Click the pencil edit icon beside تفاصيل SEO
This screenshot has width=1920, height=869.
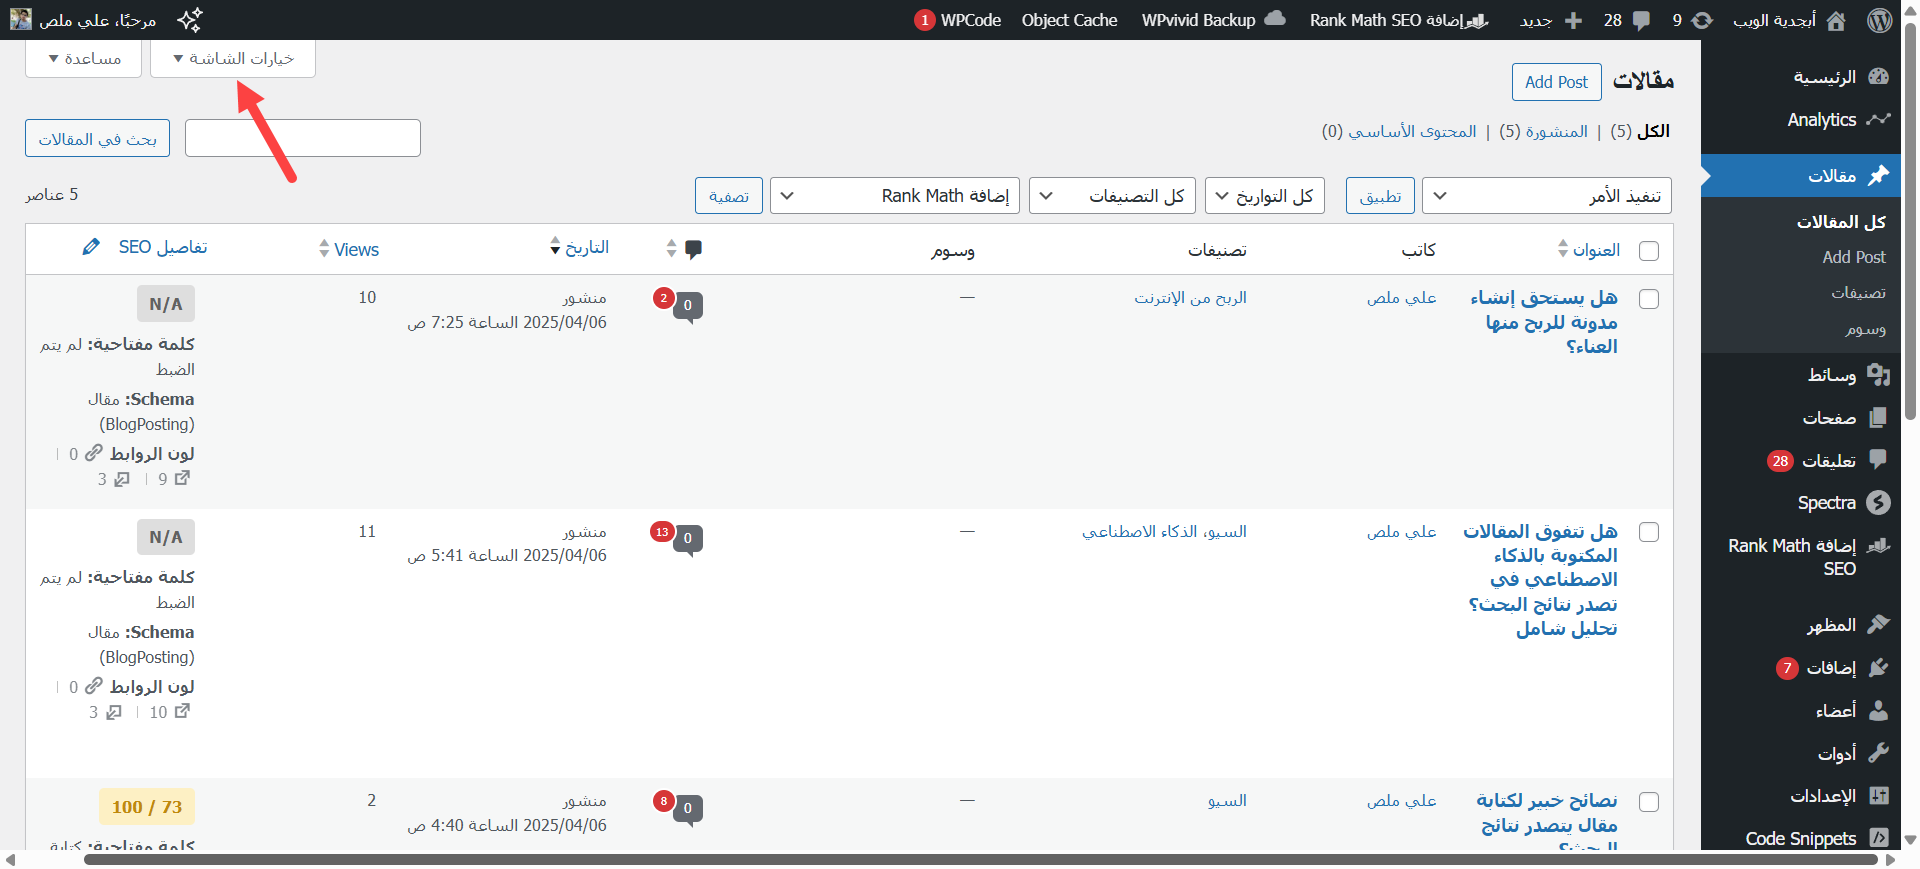pos(91,247)
